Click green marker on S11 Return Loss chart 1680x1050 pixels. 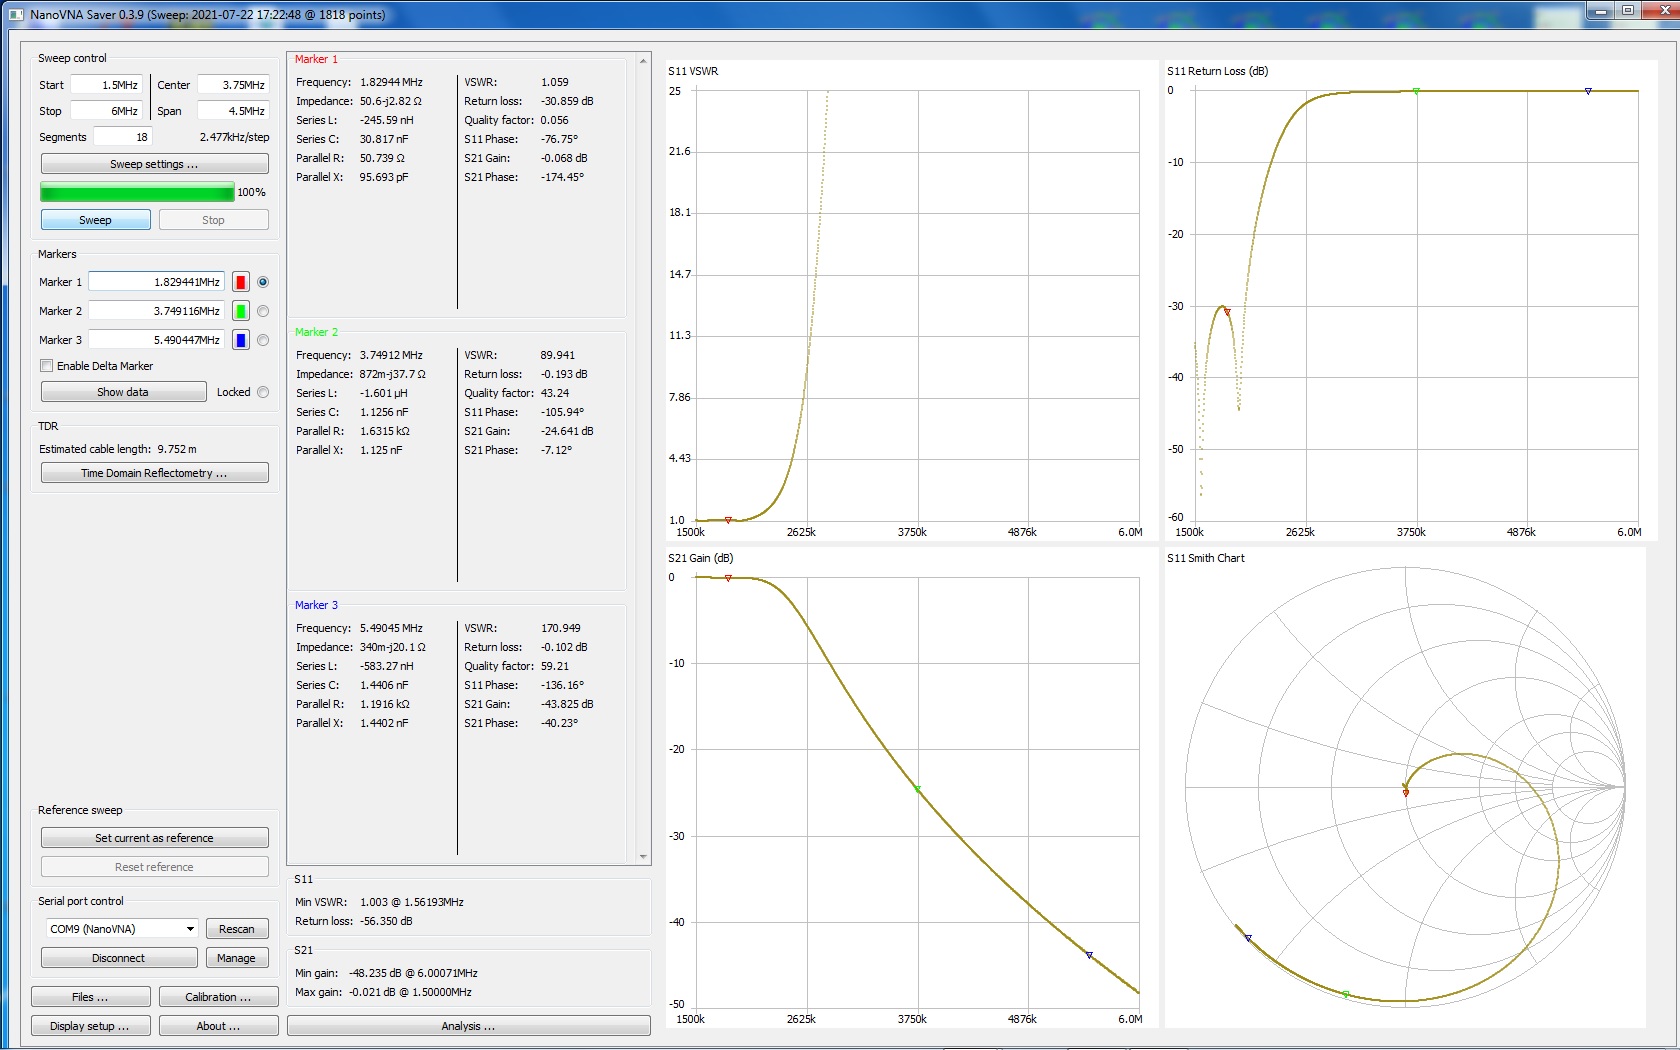(1416, 91)
